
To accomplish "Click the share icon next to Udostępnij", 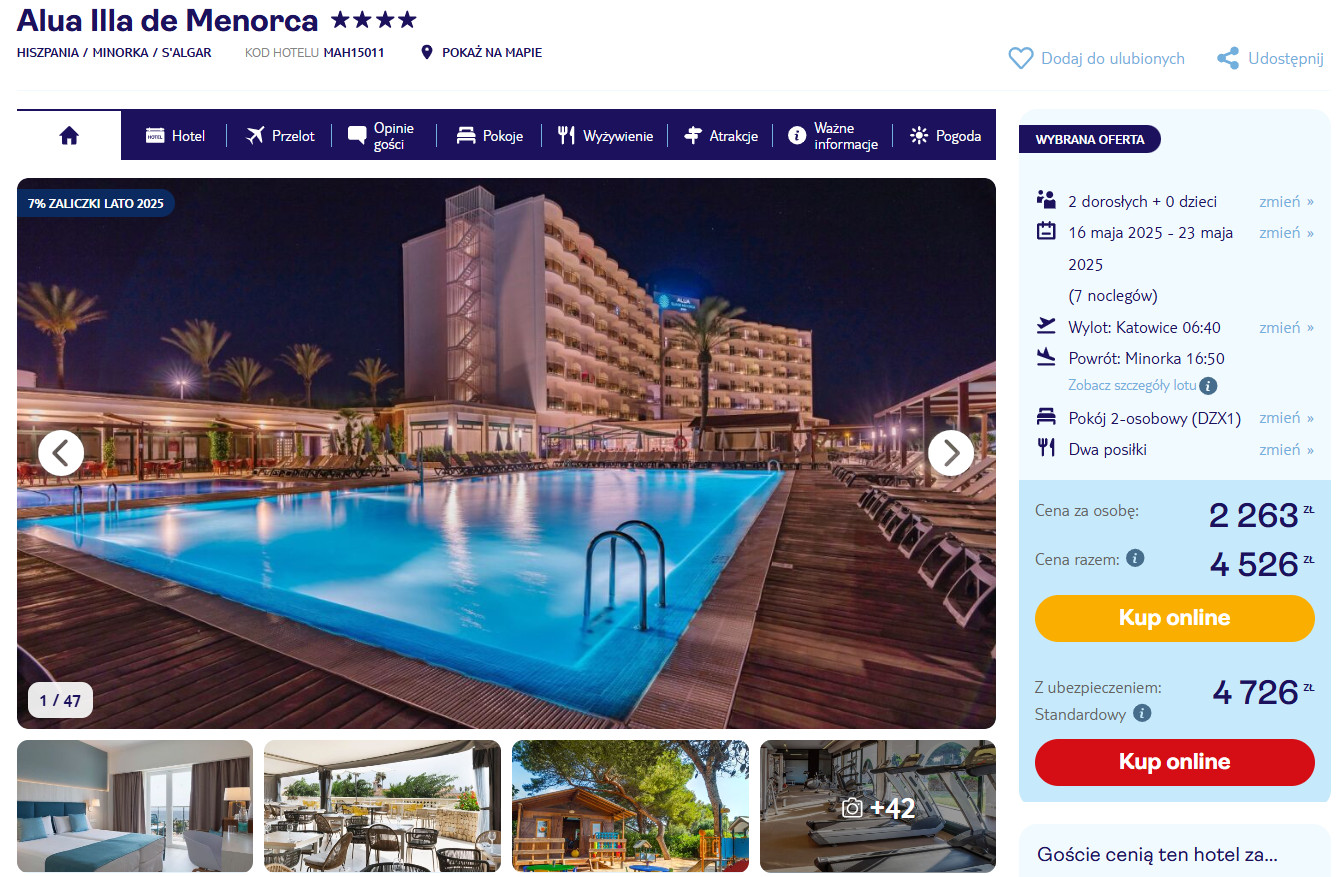I will pos(1228,59).
